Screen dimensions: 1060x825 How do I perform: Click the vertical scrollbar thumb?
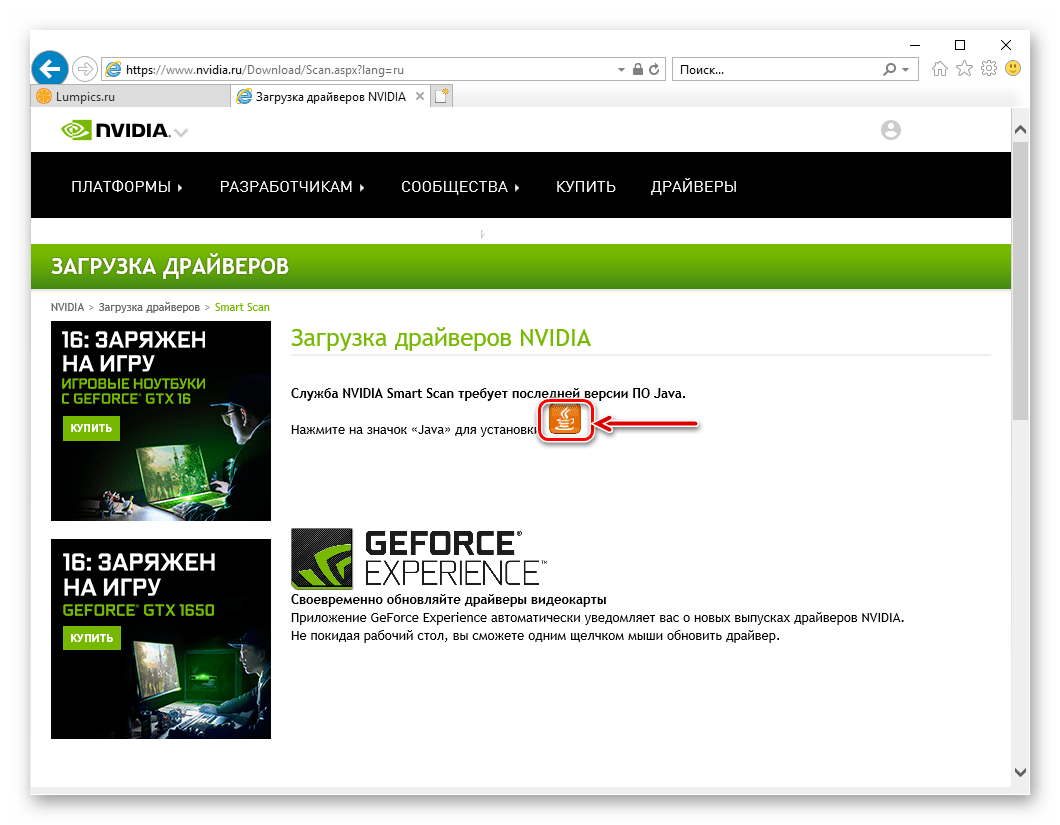(1020, 281)
